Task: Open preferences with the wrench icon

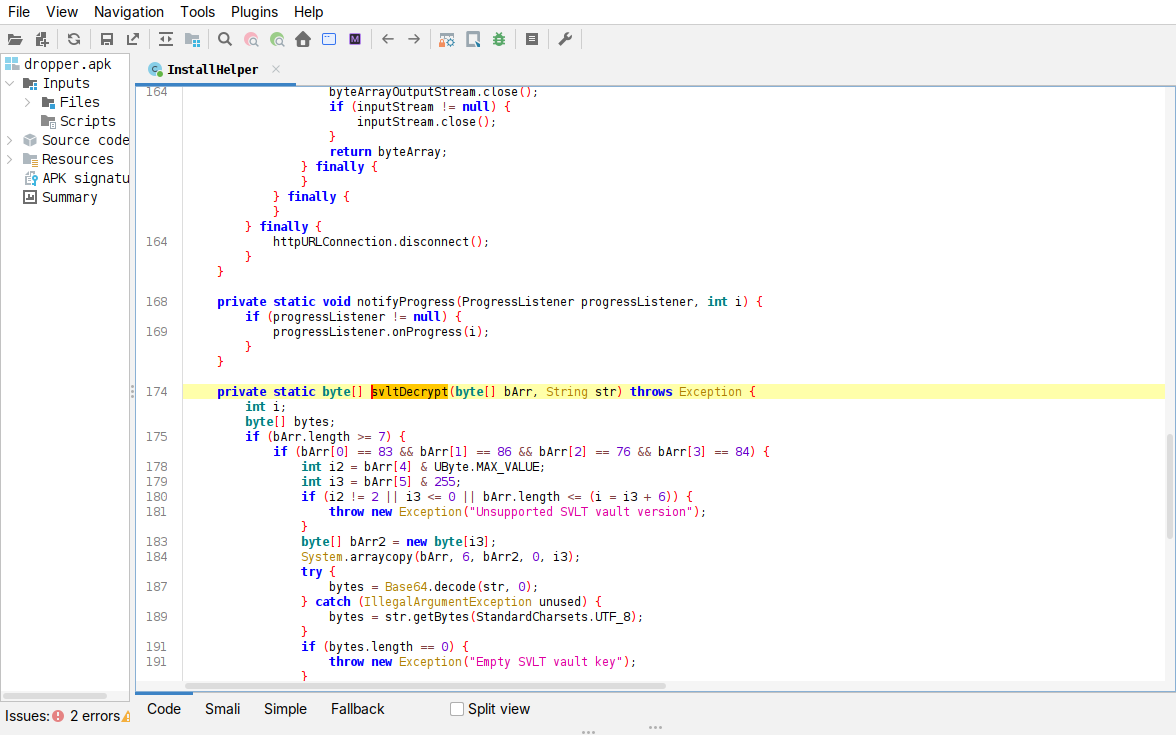Action: (566, 39)
